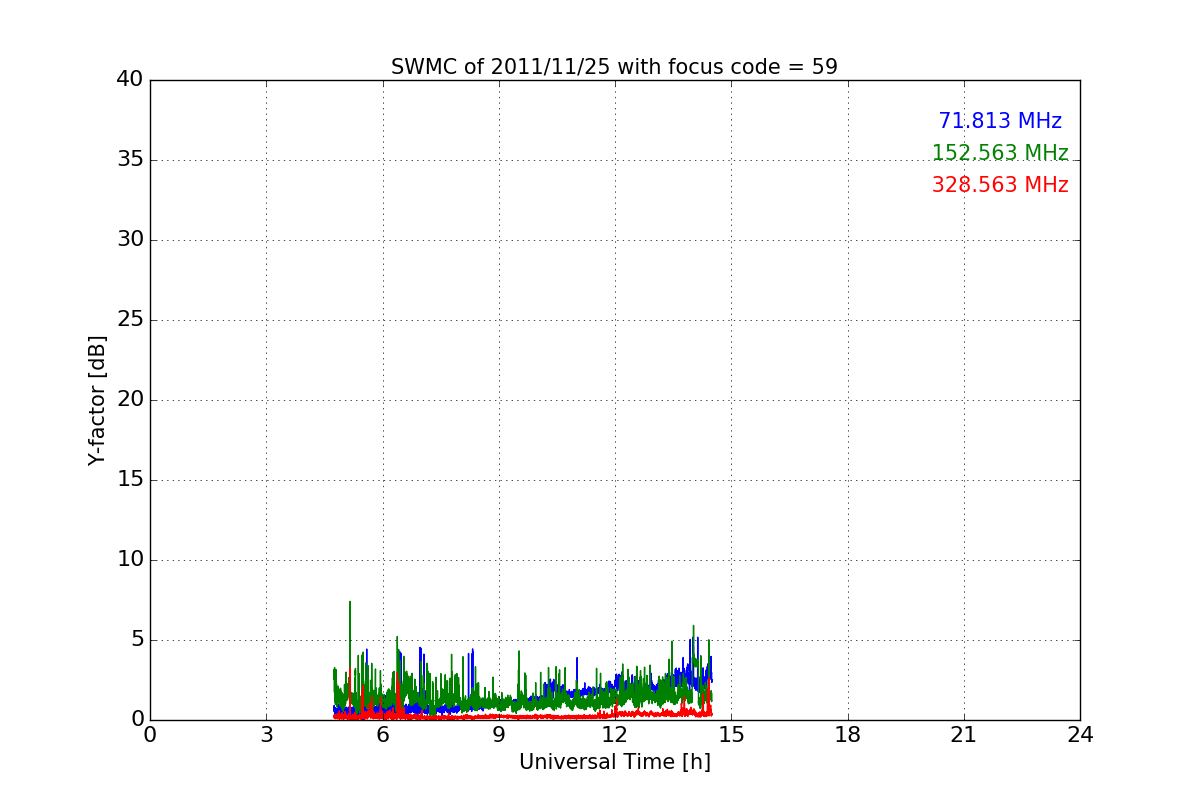Click the "Universal Time [h]" axis label
The width and height of the screenshot is (1200, 800).
pyautogui.click(x=614, y=762)
